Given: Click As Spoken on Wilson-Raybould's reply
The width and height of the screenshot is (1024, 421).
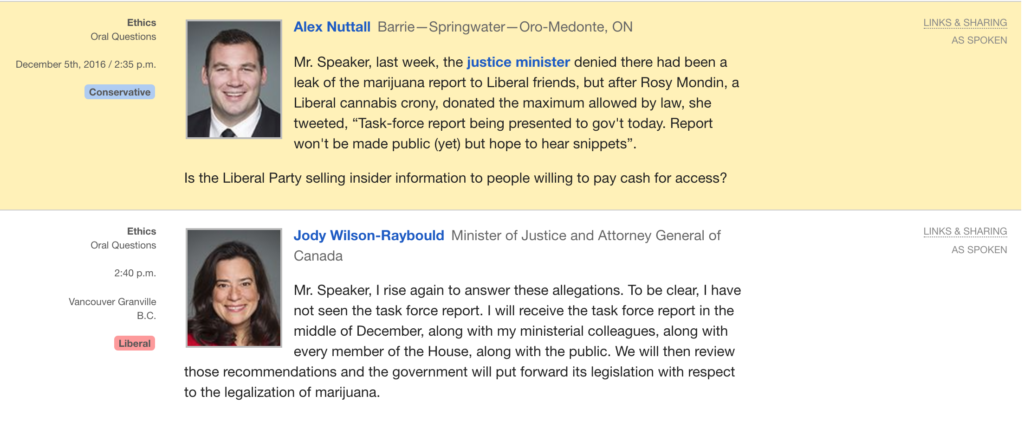Looking at the screenshot, I should pyautogui.click(x=979, y=249).
